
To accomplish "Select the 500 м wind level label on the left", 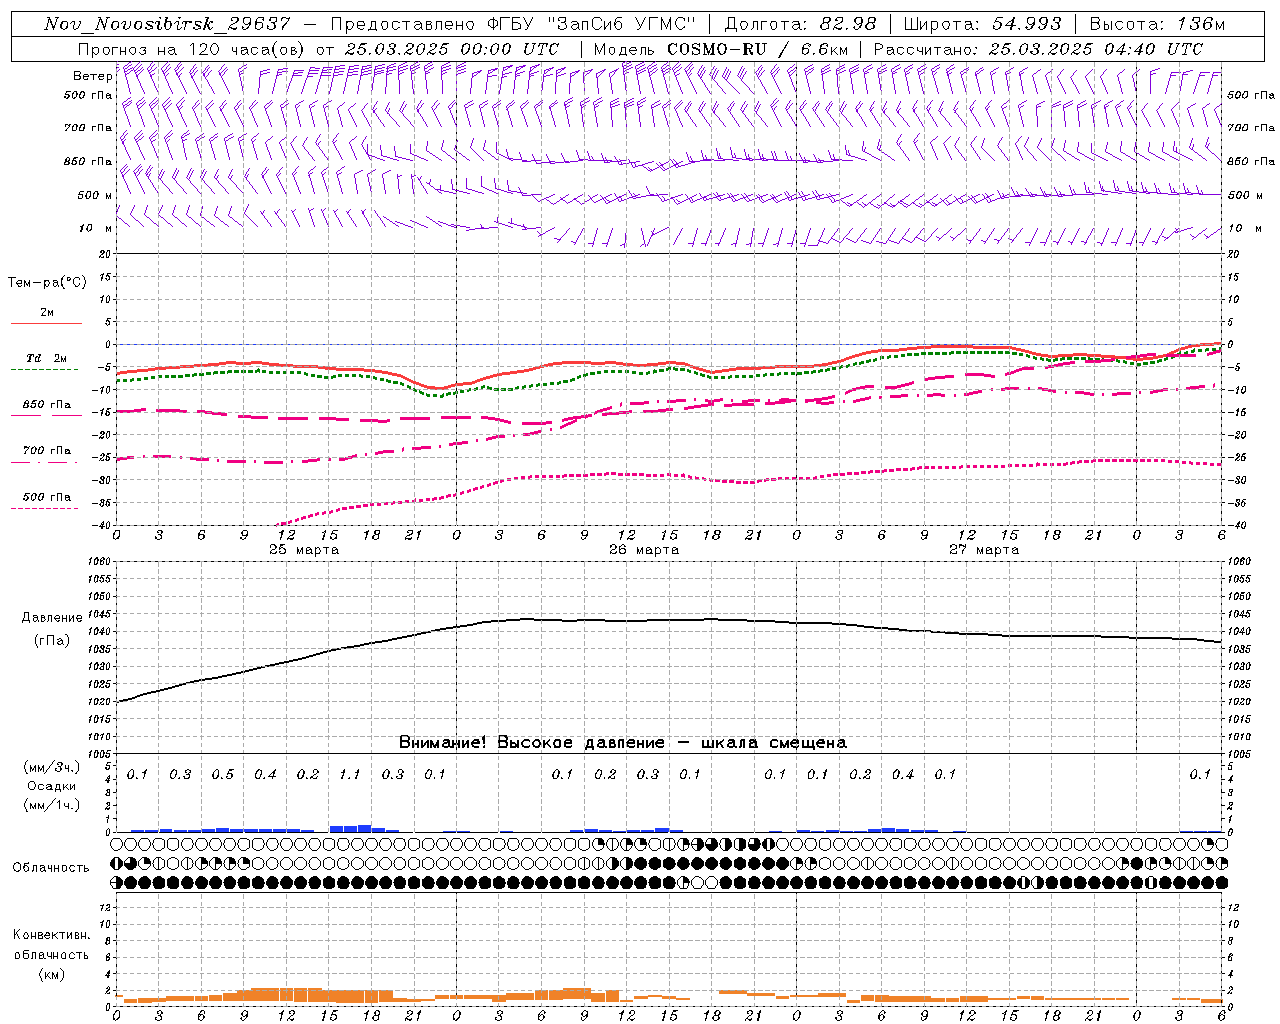I will [96, 195].
